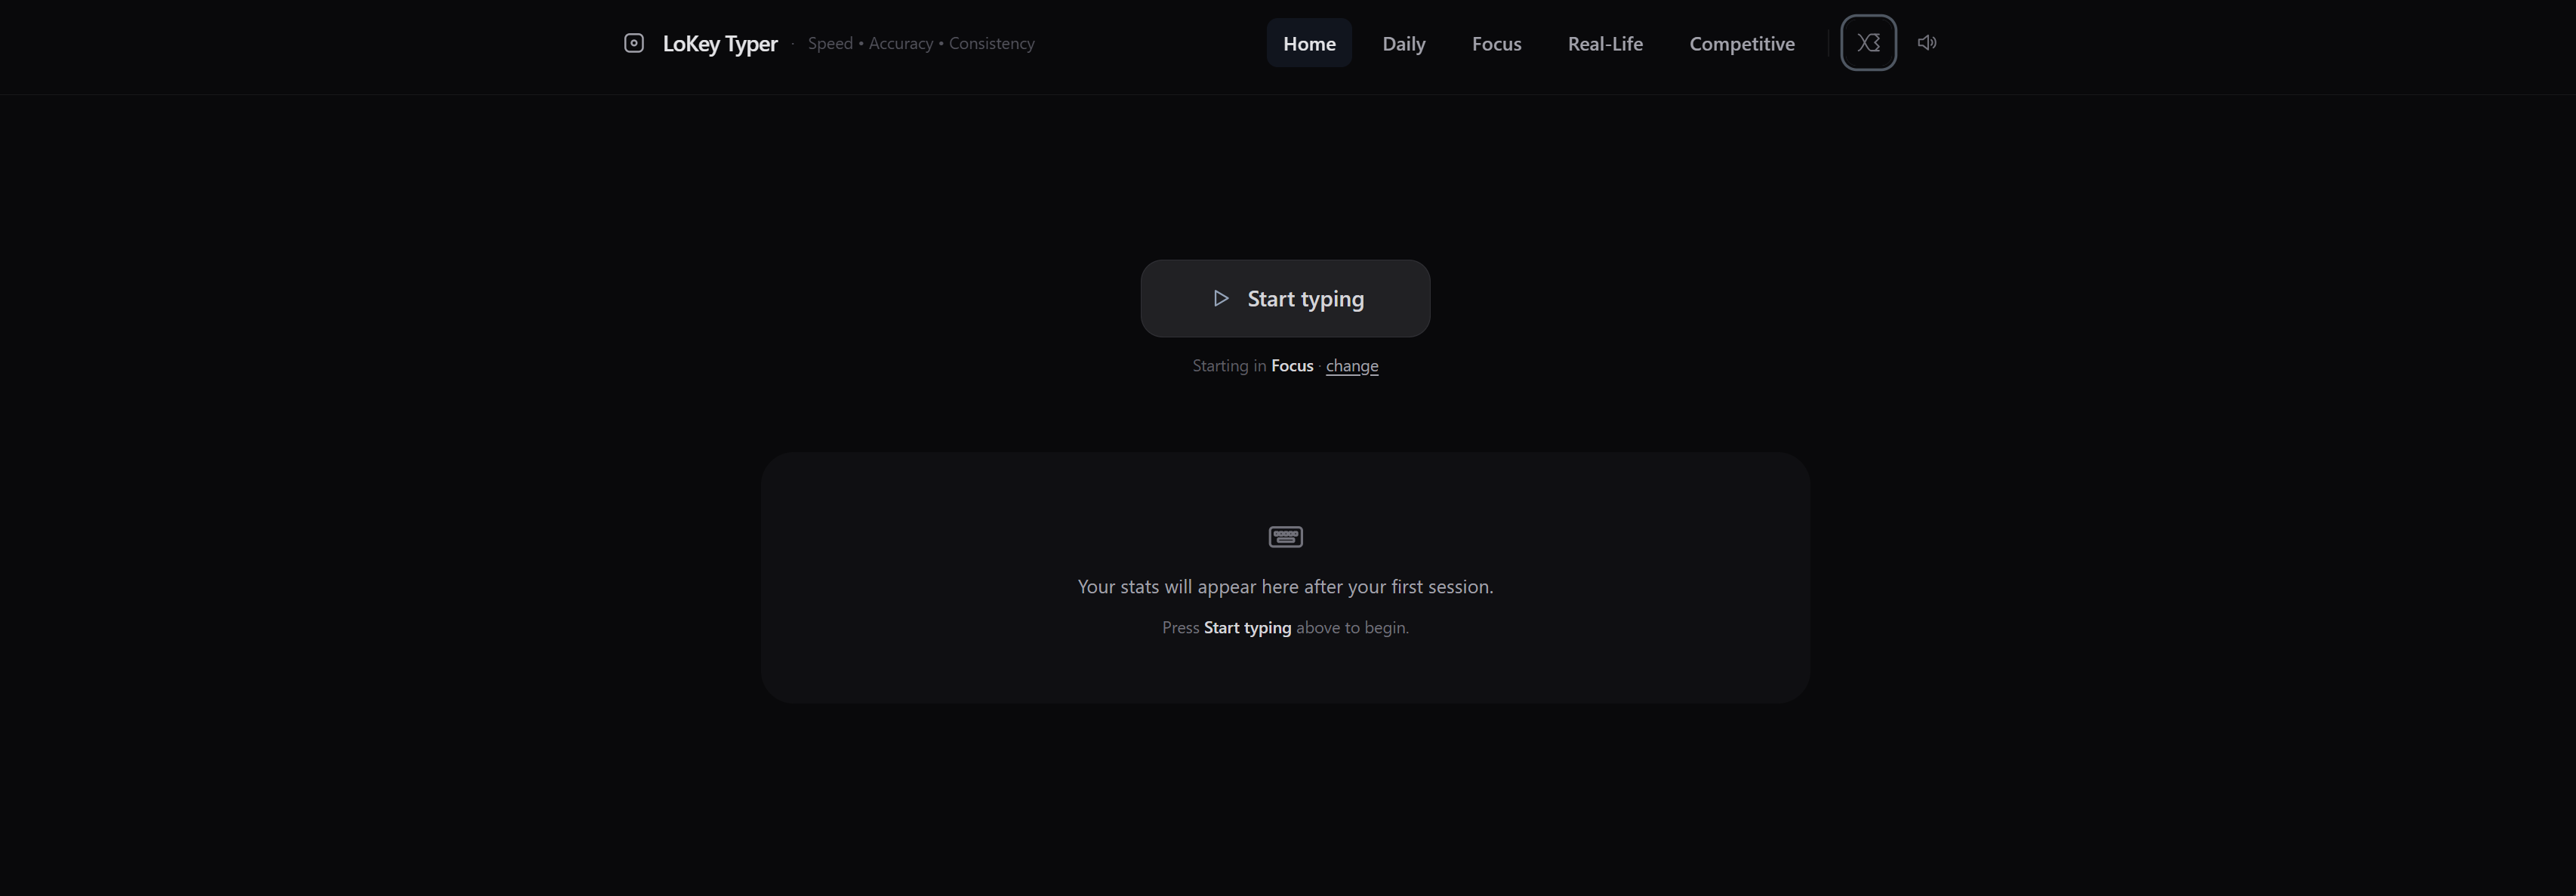The width and height of the screenshot is (2576, 896).
Task: Select the Real-Life tab
Action: point(1604,44)
